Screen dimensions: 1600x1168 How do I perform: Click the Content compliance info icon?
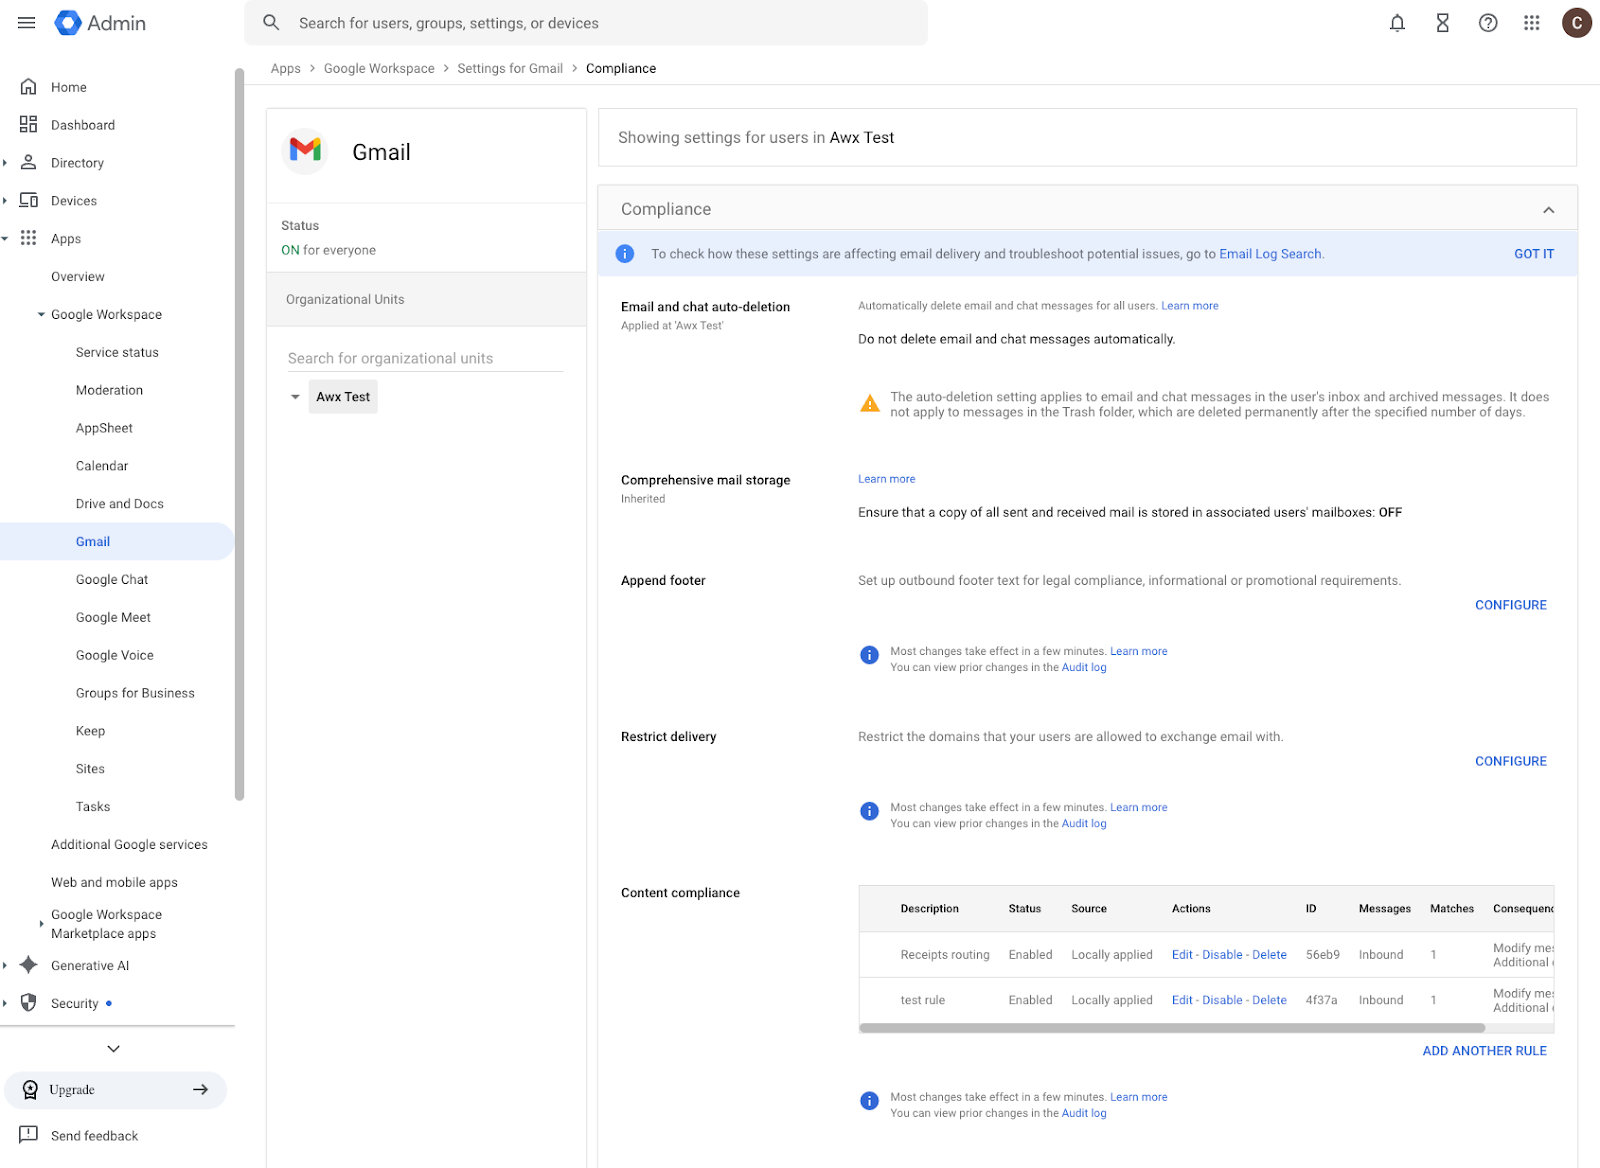pyautogui.click(x=869, y=1101)
